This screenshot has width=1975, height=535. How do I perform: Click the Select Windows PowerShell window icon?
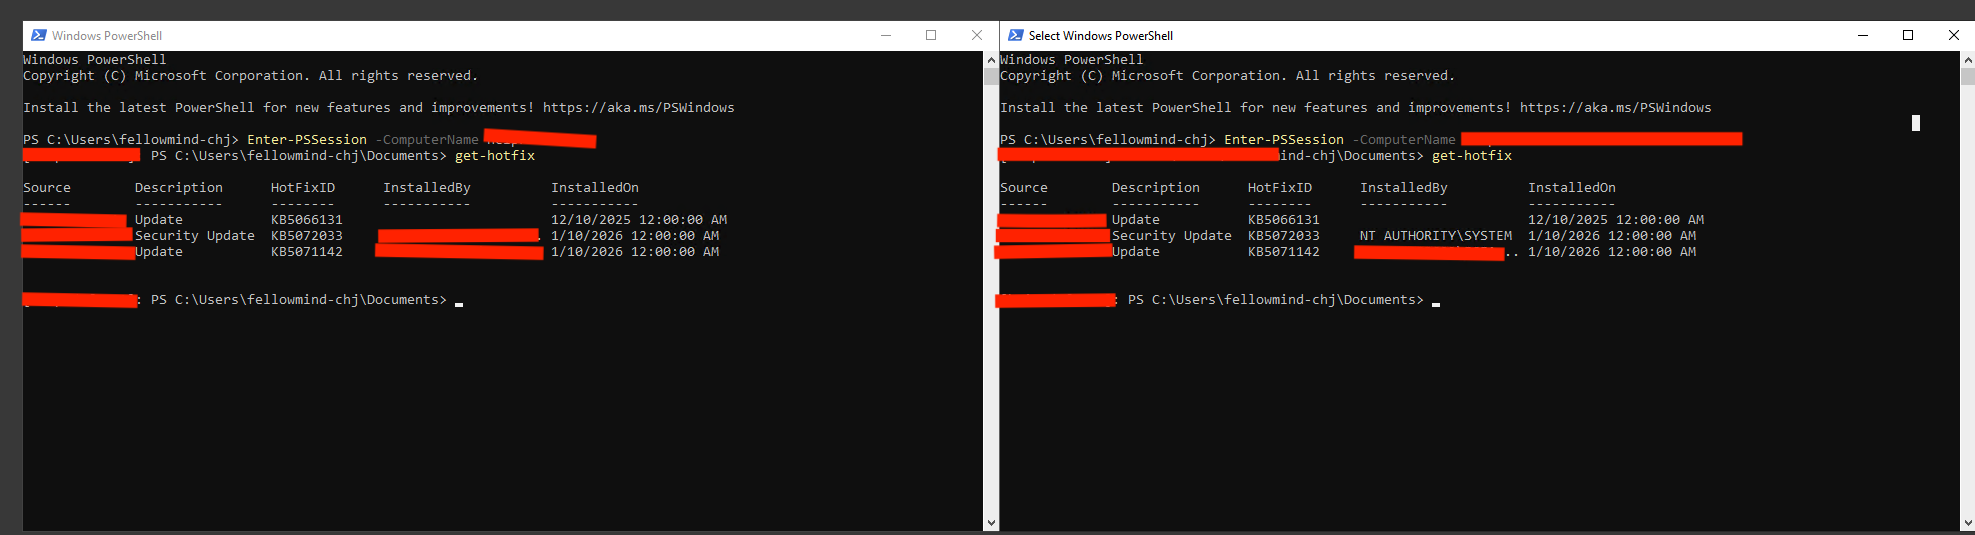pyautogui.click(x=1016, y=36)
